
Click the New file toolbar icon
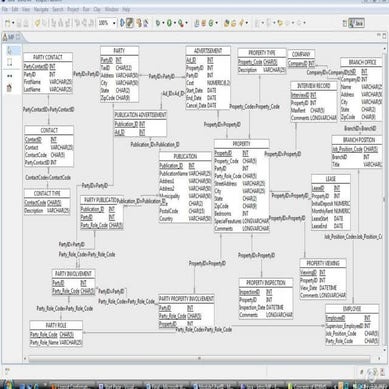(x=7, y=23)
